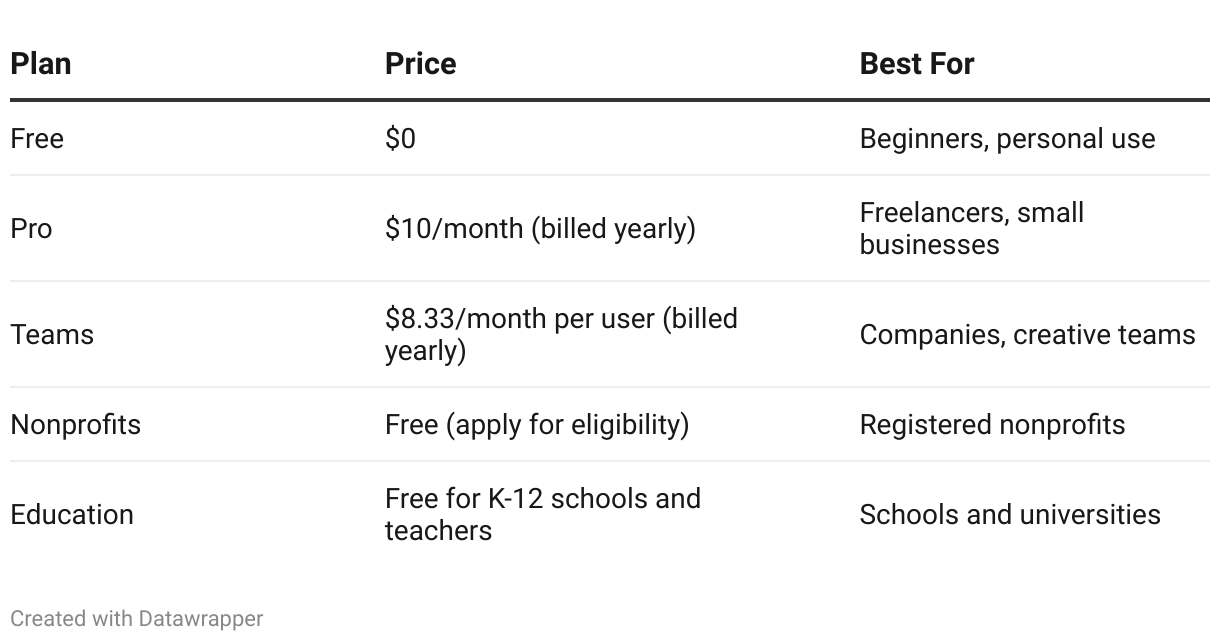Click the $0 price cell
The image size is (1220, 642).
(x=400, y=139)
